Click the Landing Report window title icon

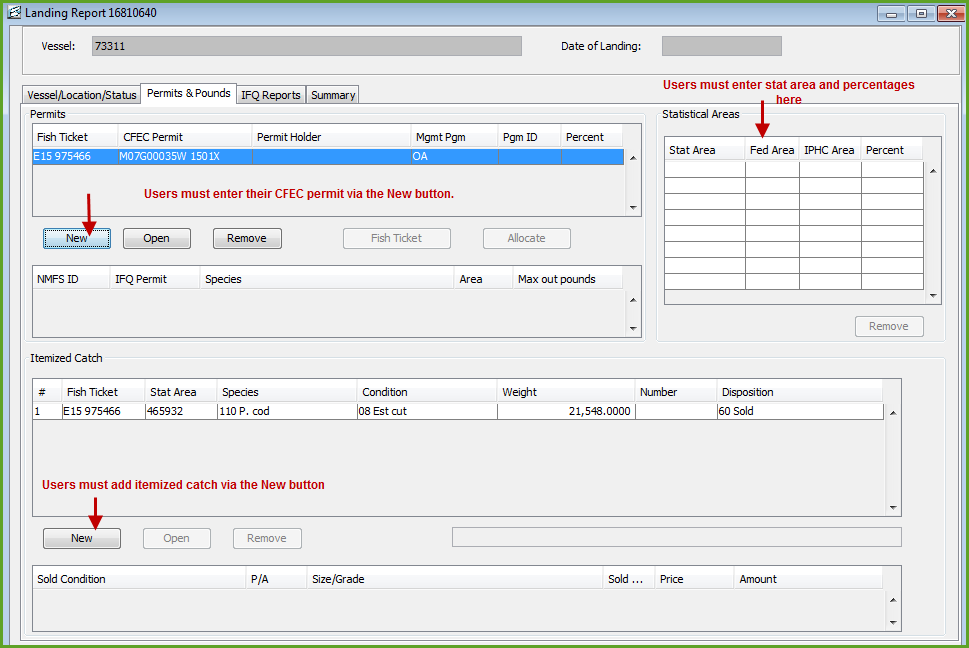pyautogui.click(x=14, y=13)
